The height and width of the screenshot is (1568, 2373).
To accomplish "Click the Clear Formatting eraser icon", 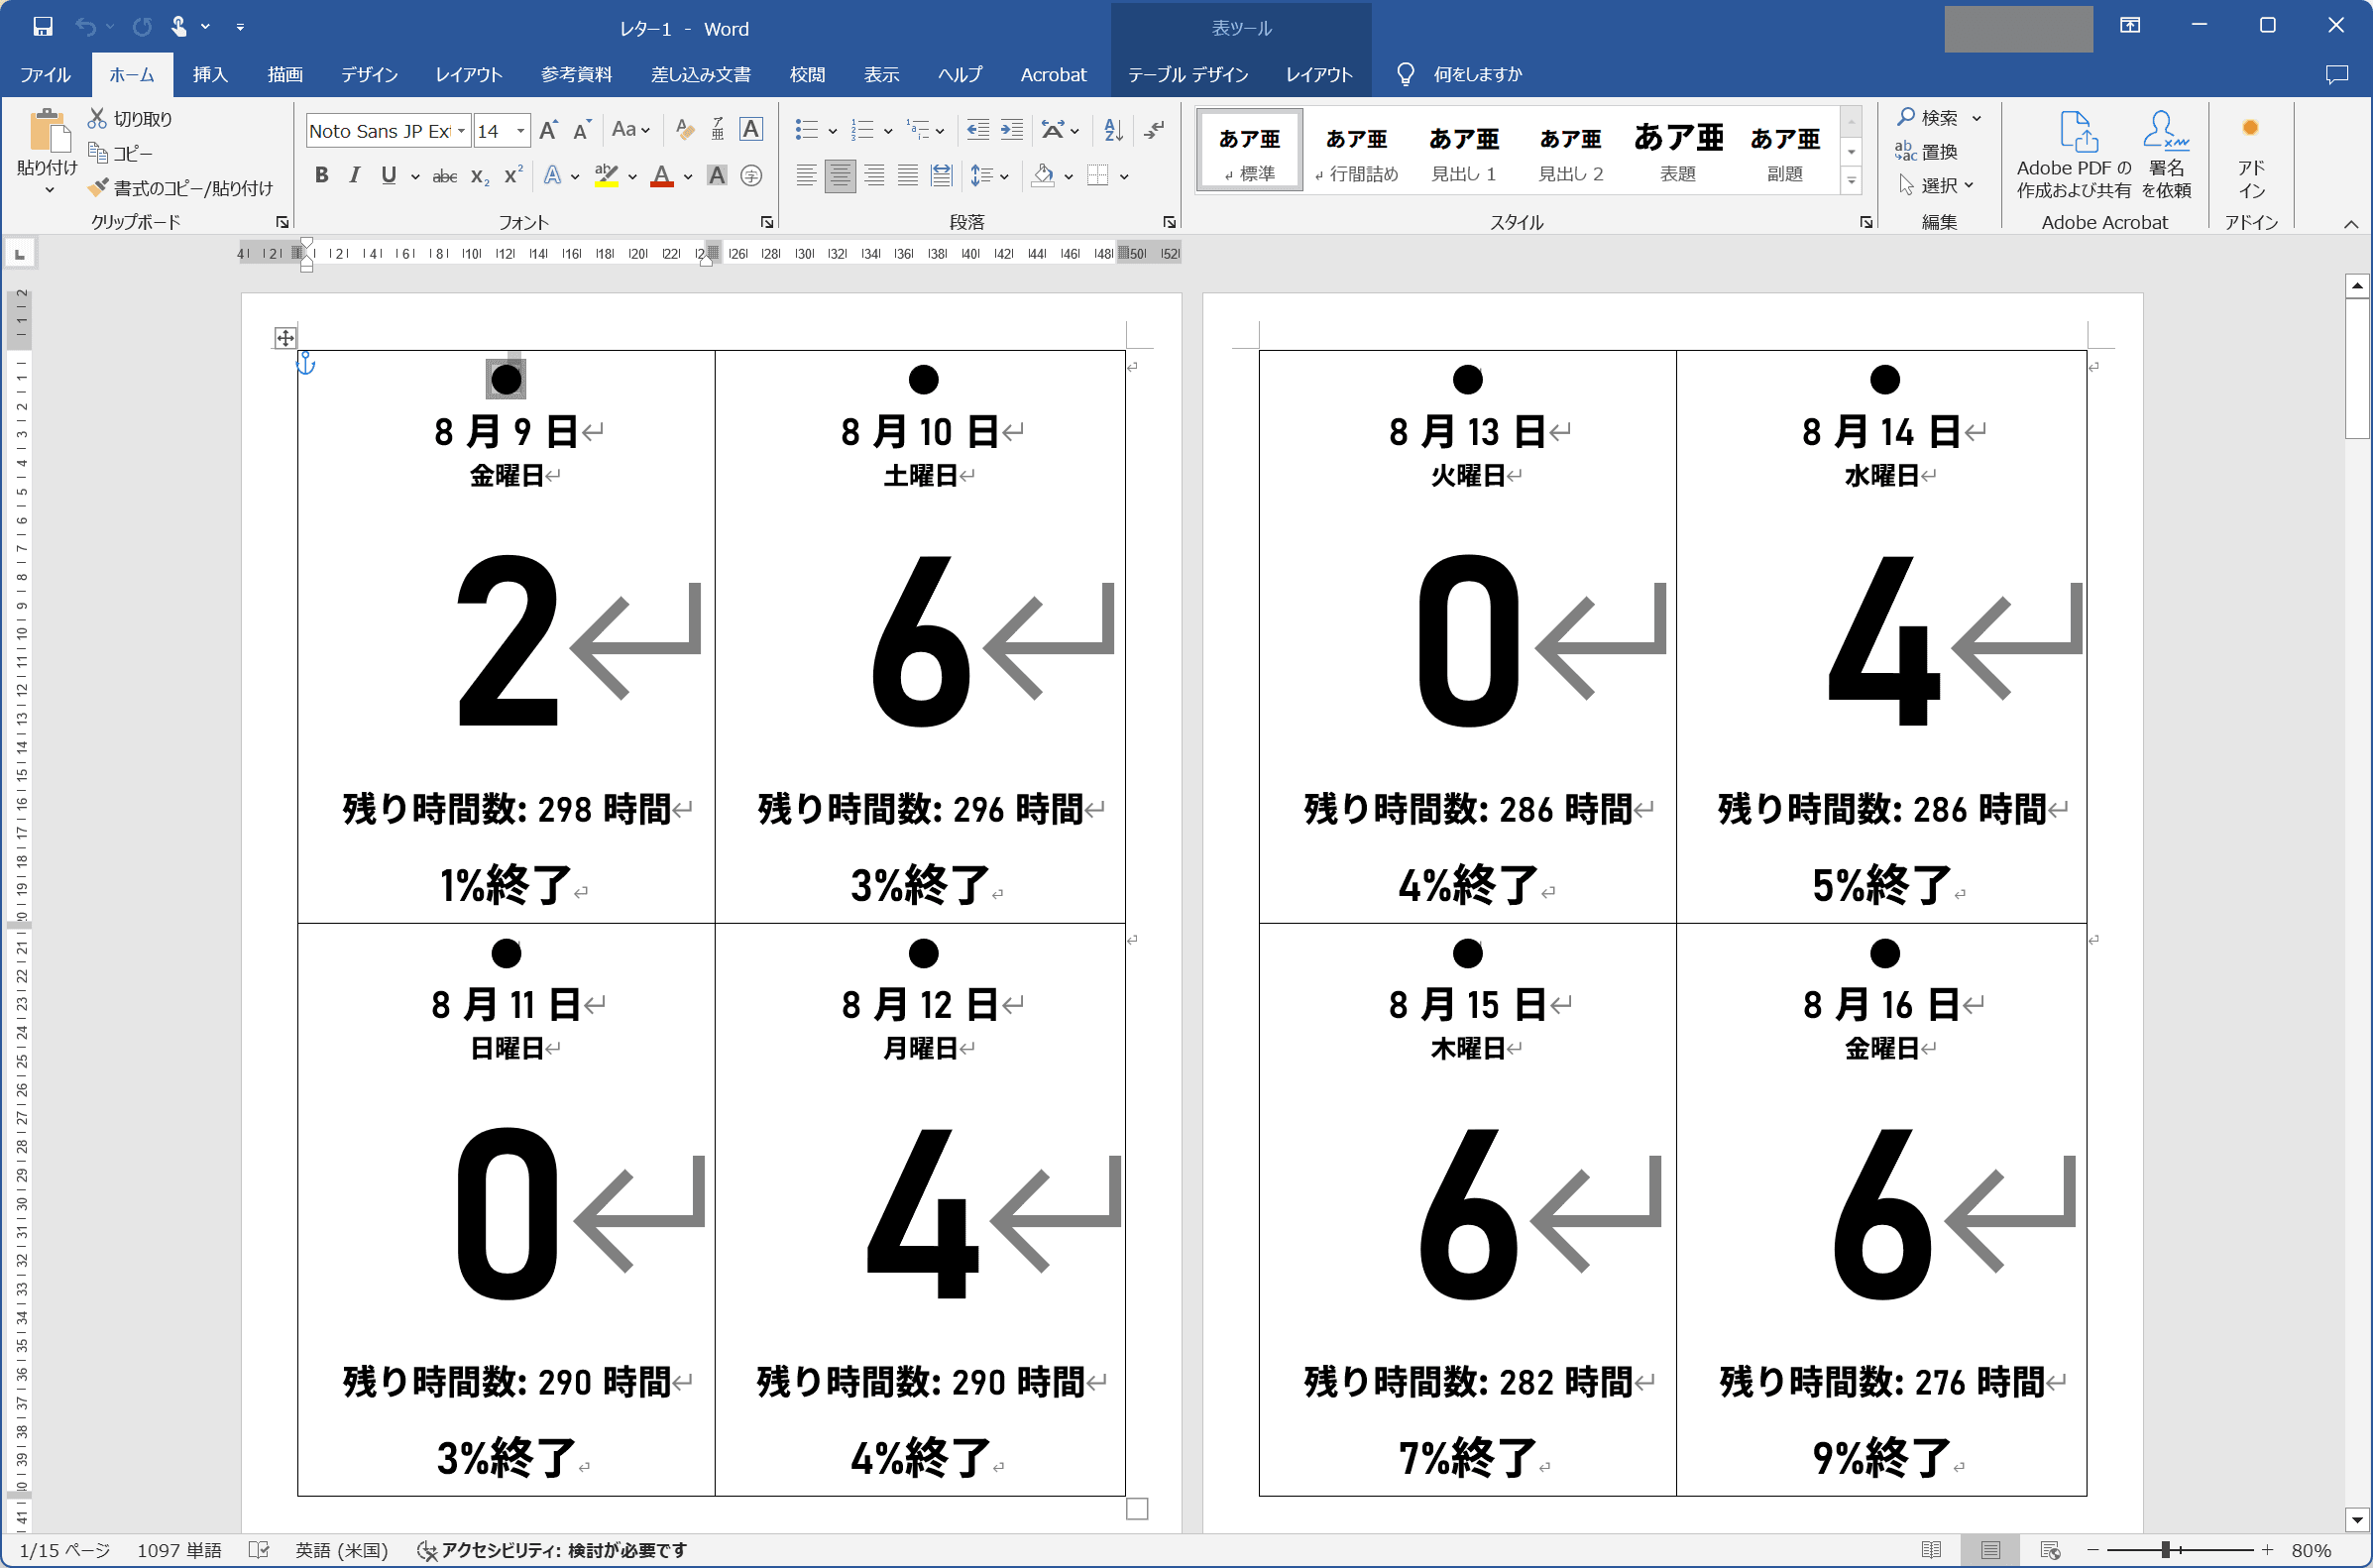I will click(x=684, y=130).
